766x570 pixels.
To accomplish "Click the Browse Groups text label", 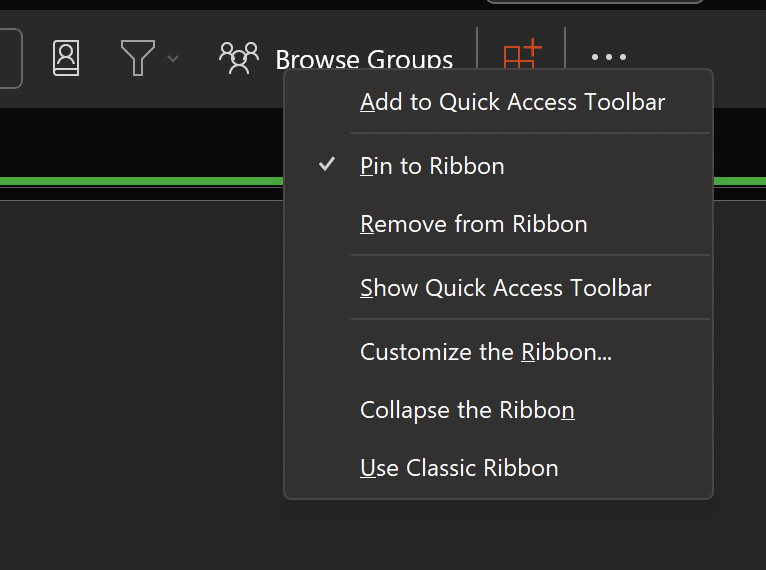I will pos(364,60).
